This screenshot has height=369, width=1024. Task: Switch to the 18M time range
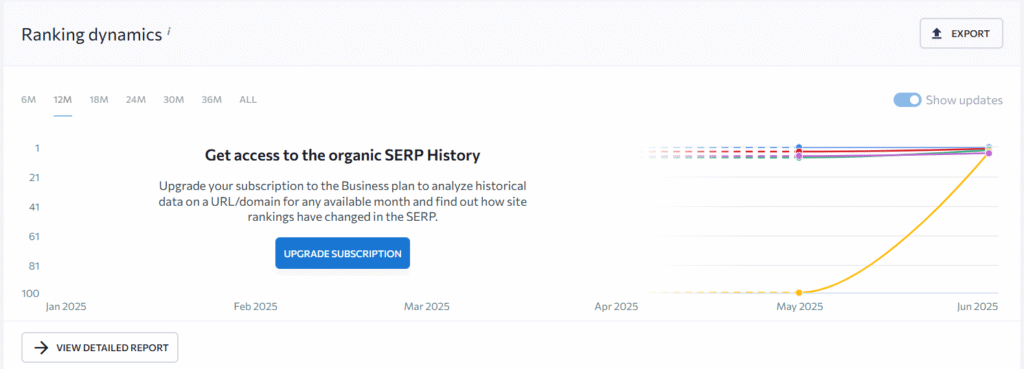[99, 100]
